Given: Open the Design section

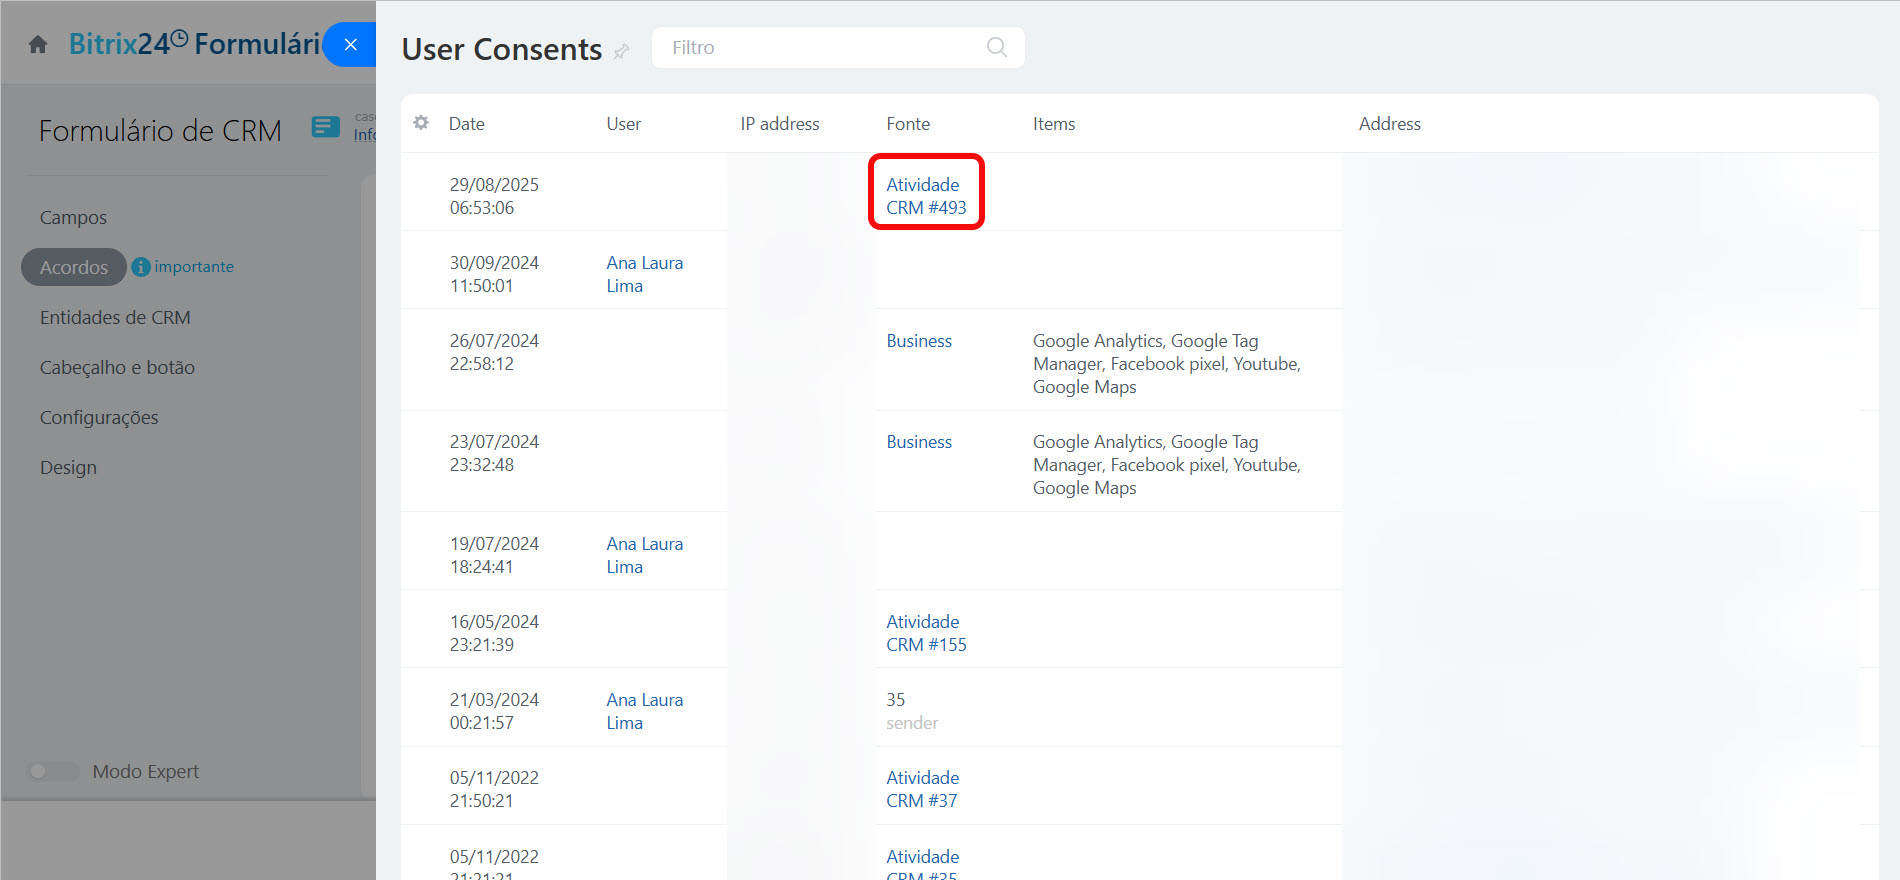Looking at the screenshot, I should click(x=68, y=467).
